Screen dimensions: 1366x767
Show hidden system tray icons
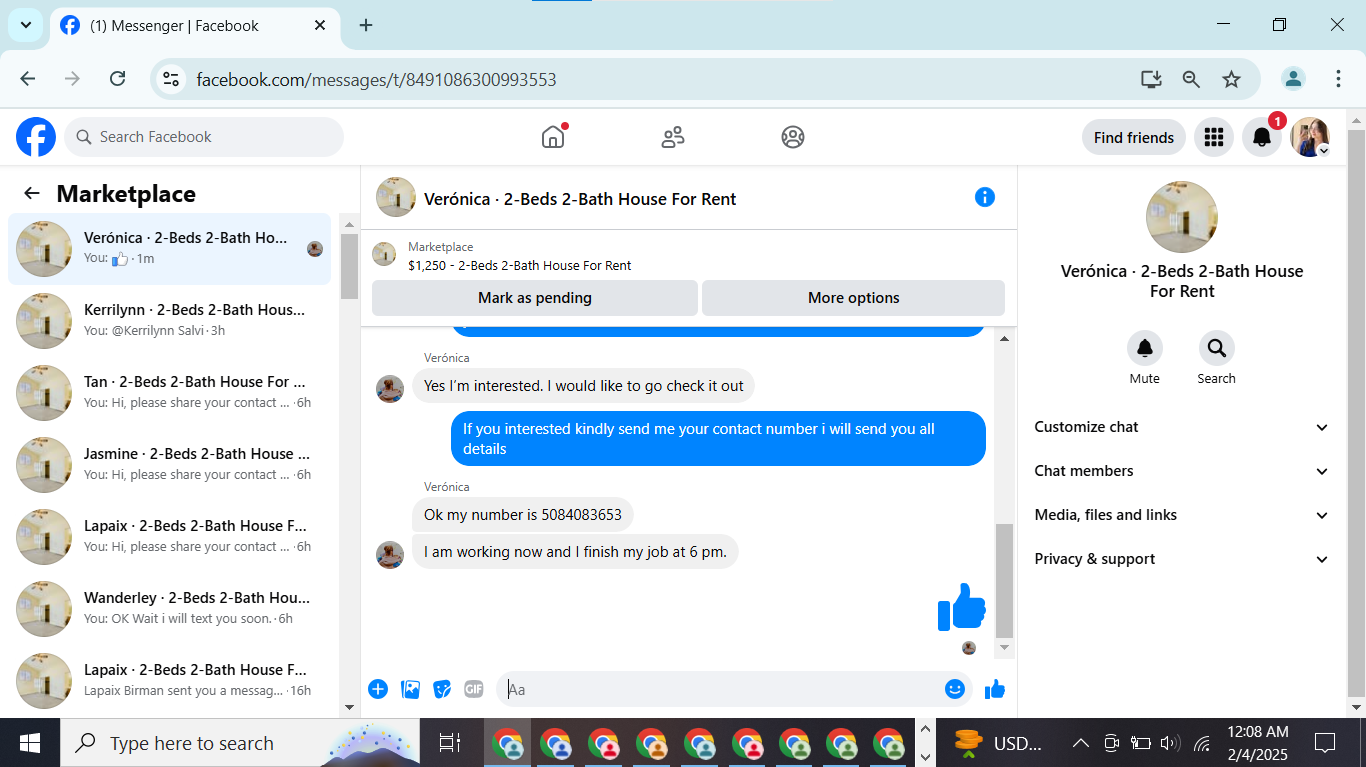click(1081, 743)
